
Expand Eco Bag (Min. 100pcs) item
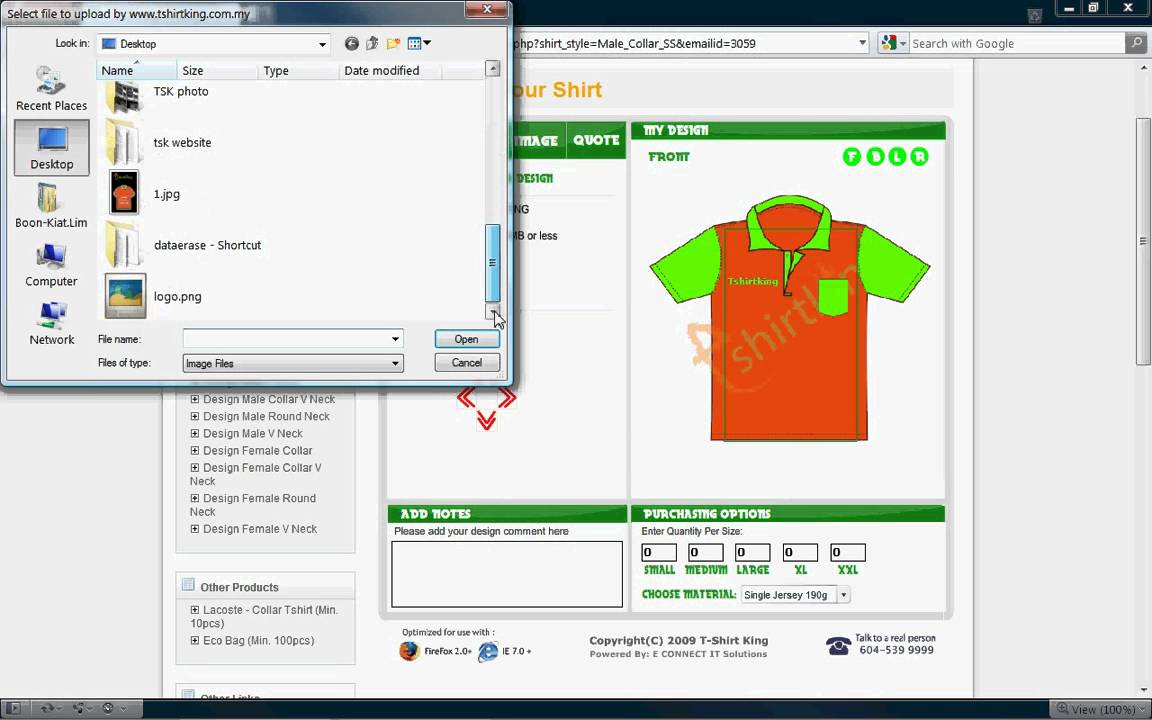coord(195,641)
